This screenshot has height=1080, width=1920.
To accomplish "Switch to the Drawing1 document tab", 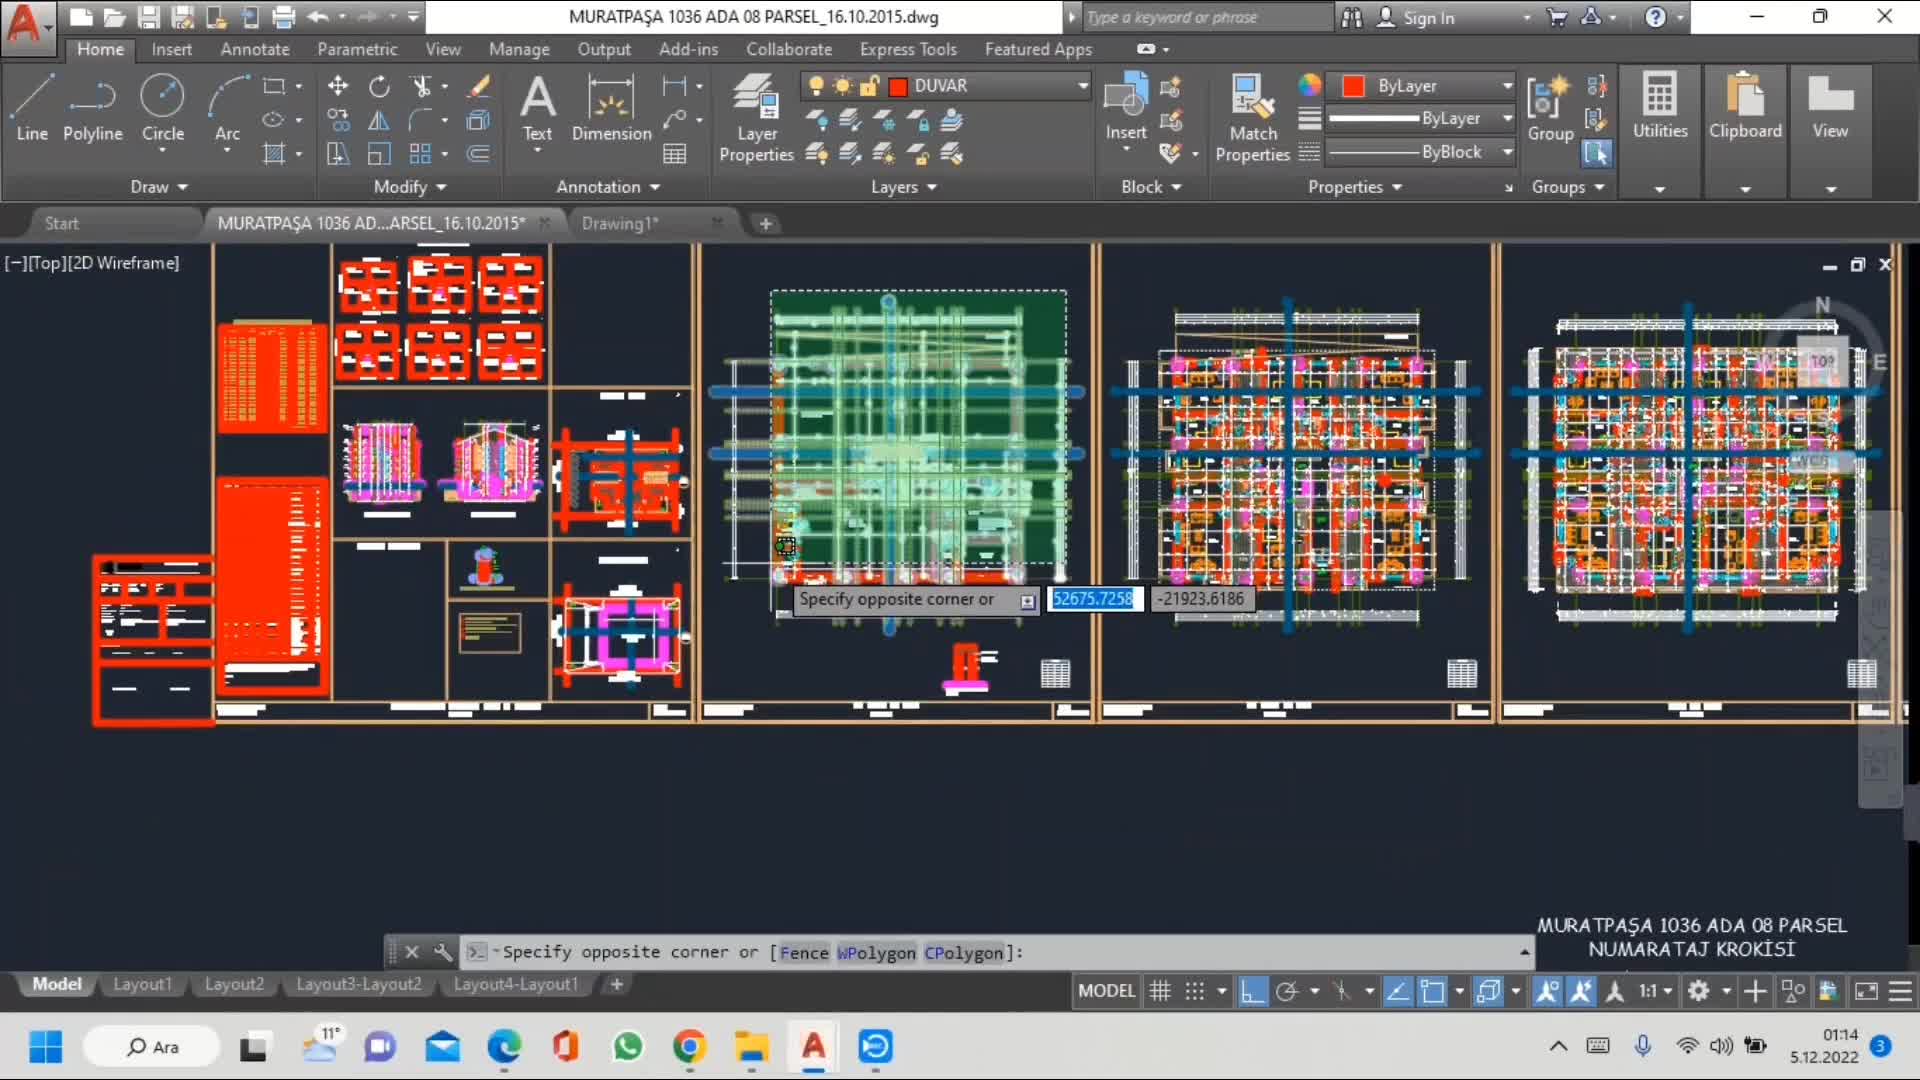I will (x=620, y=224).
